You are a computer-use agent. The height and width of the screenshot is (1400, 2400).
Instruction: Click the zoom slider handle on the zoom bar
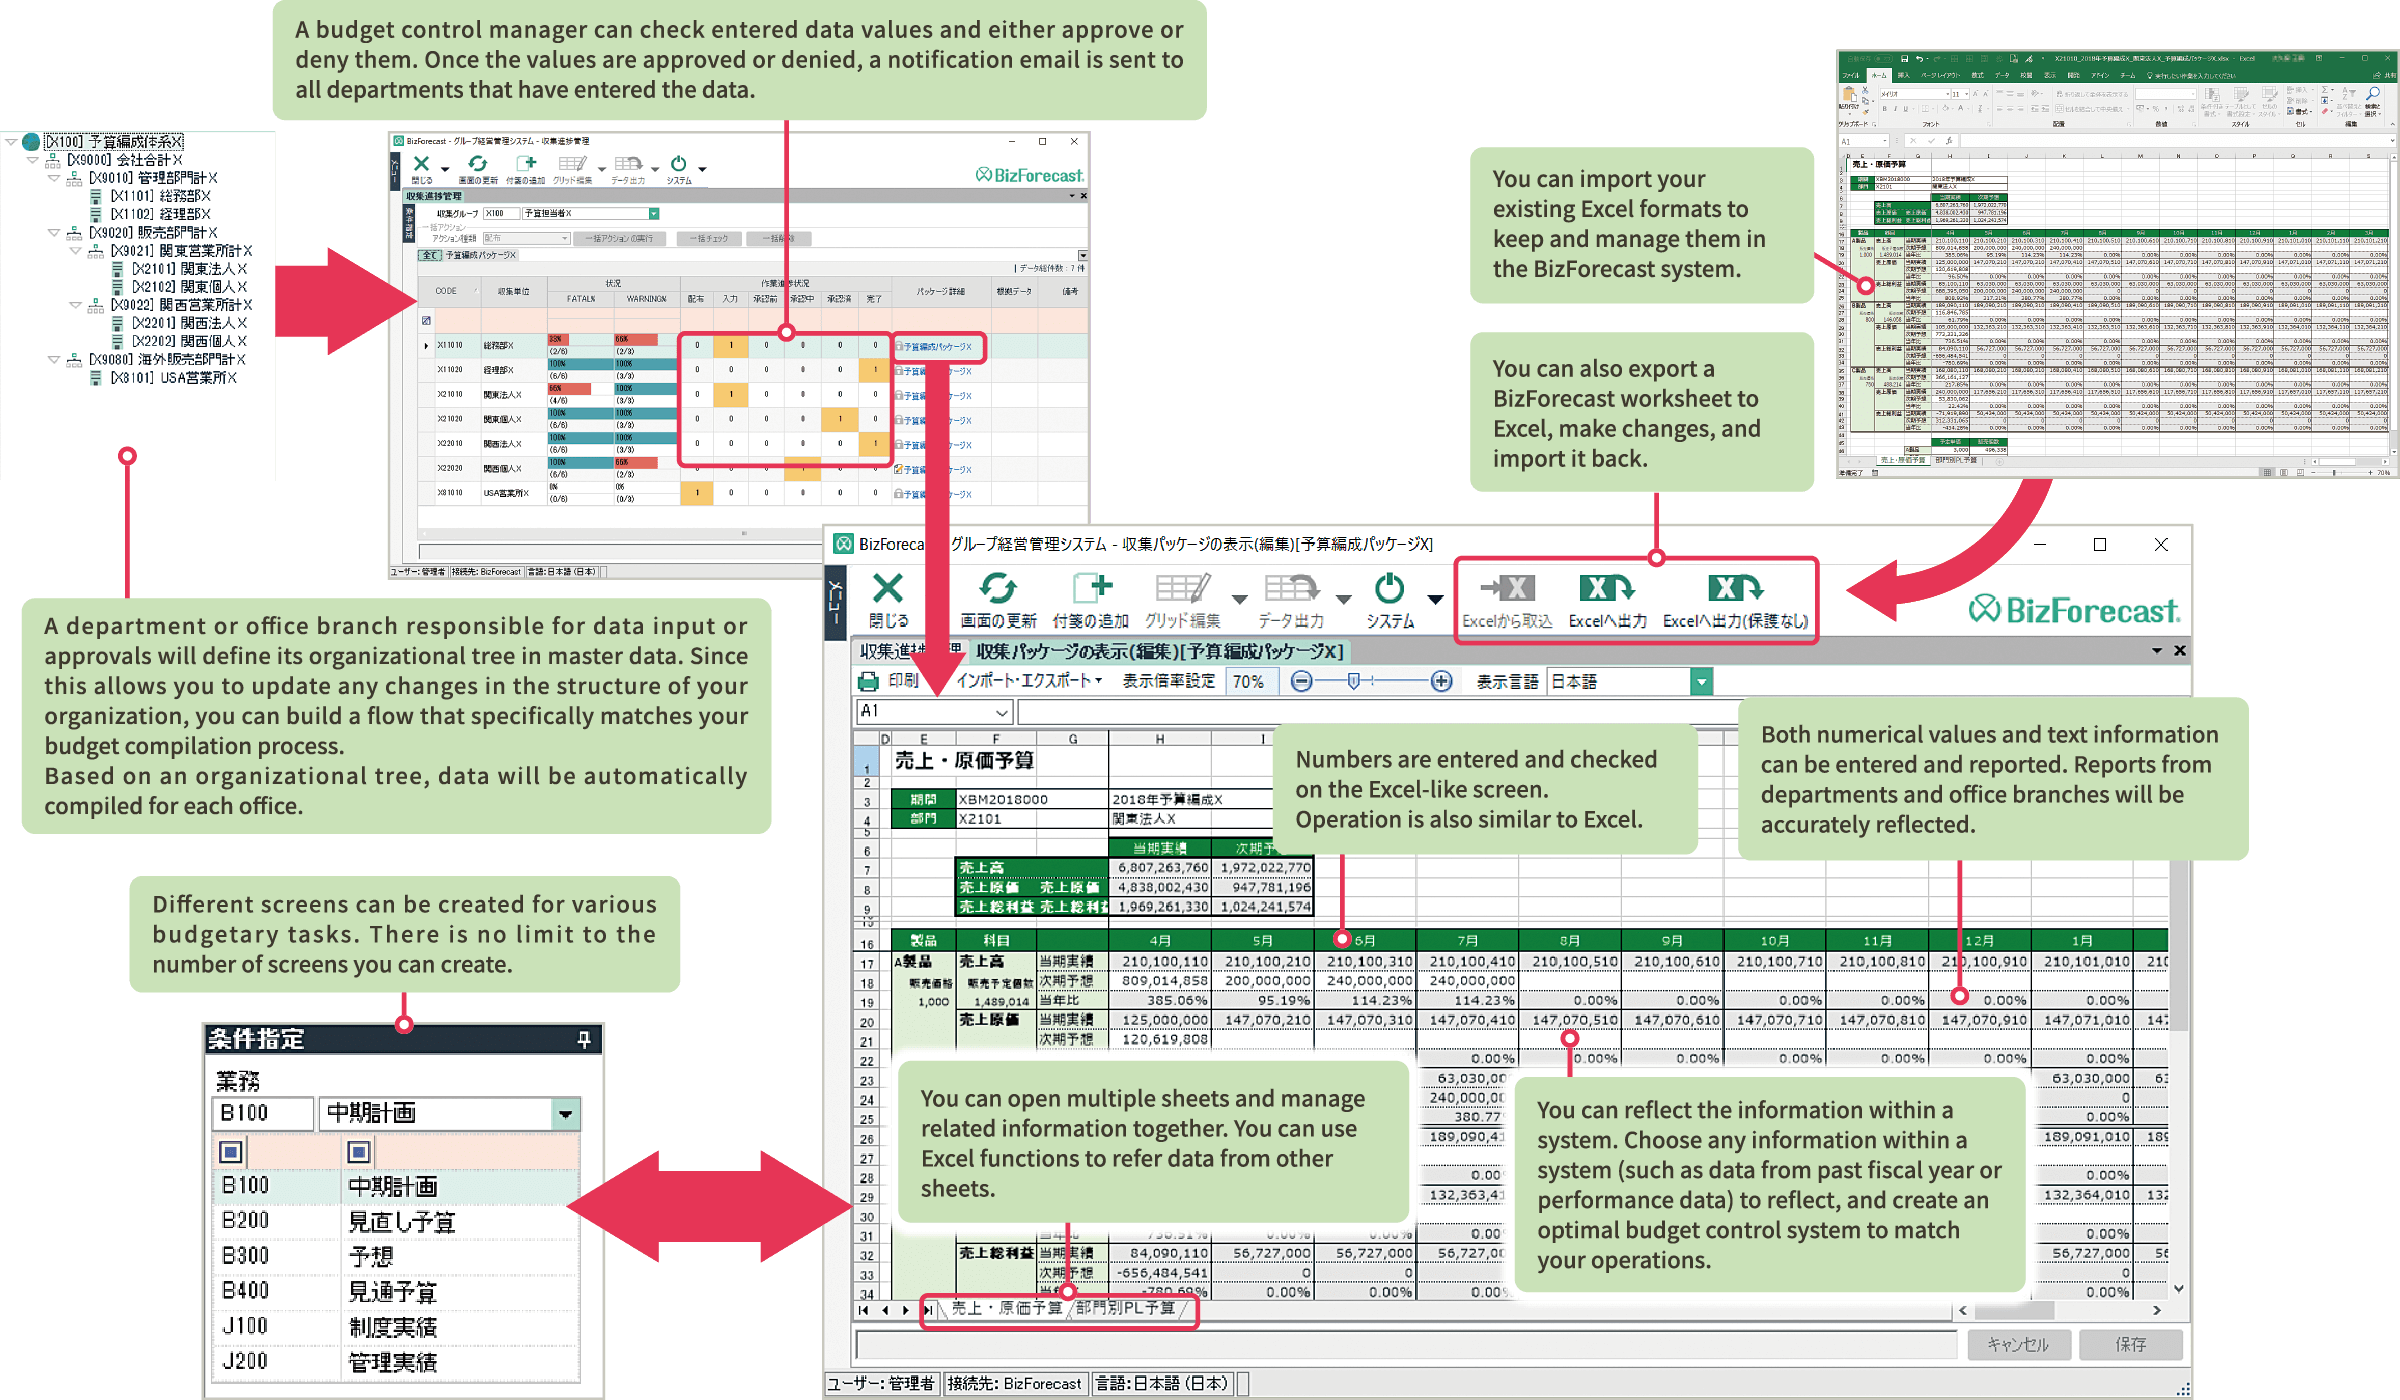1353,681
